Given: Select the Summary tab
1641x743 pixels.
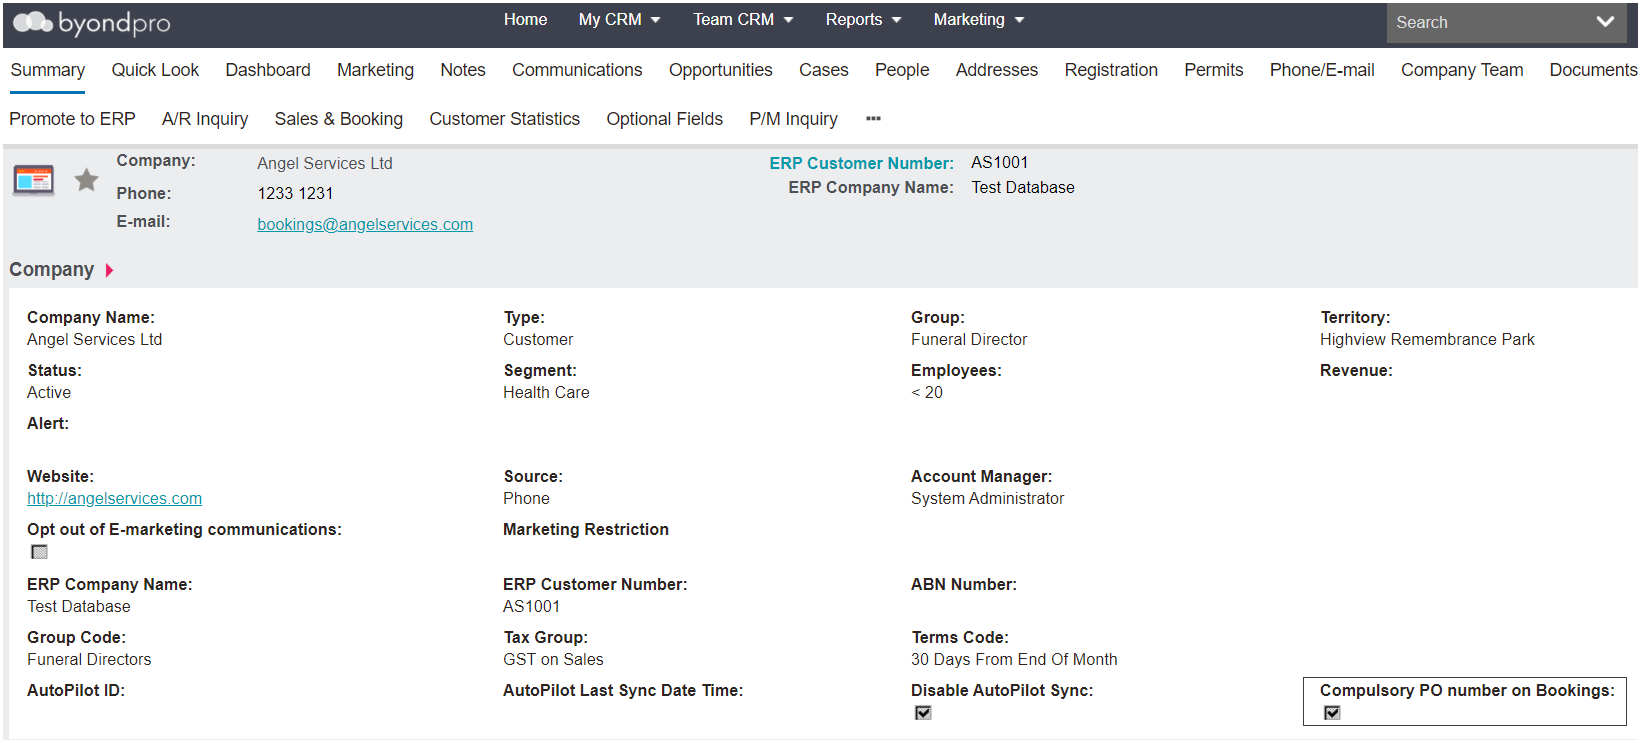Looking at the screenshot, I should [48, 70].
